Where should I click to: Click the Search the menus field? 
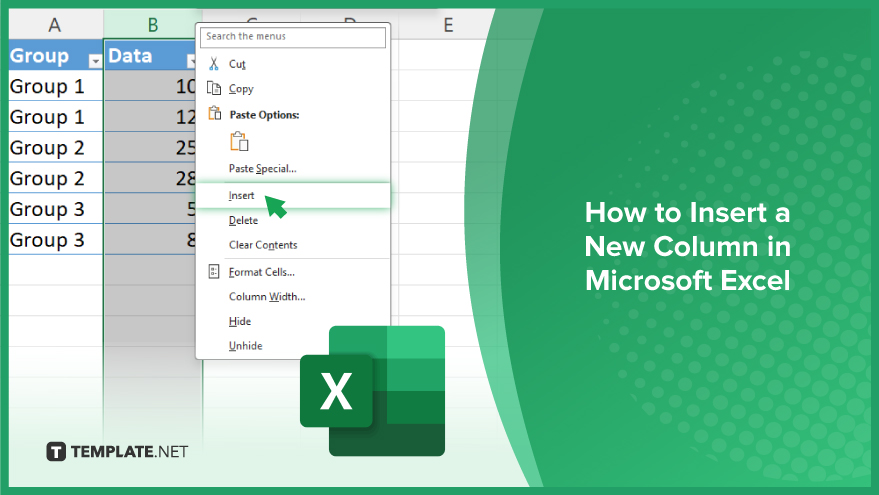tap(293, 36)
